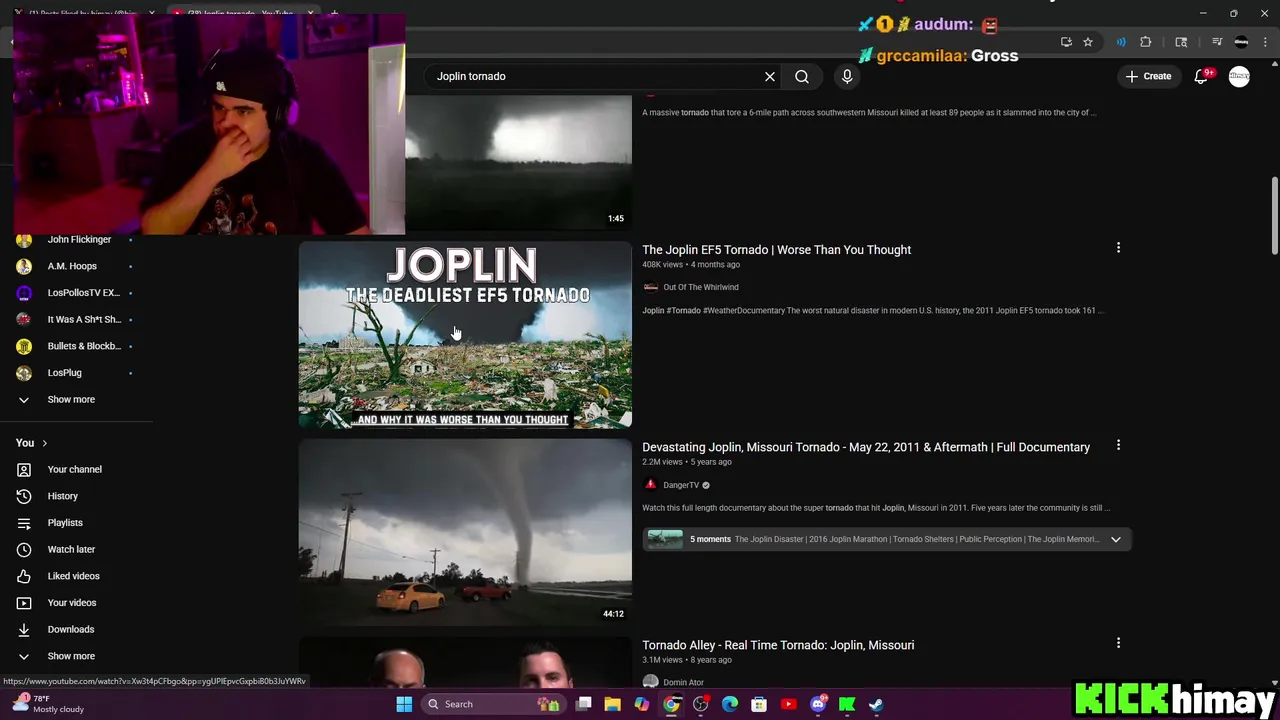Image resolution: width=1280 pixels, height=720 pixels.
Task: Open Discord from the taskbar
Action: [818, 704]
